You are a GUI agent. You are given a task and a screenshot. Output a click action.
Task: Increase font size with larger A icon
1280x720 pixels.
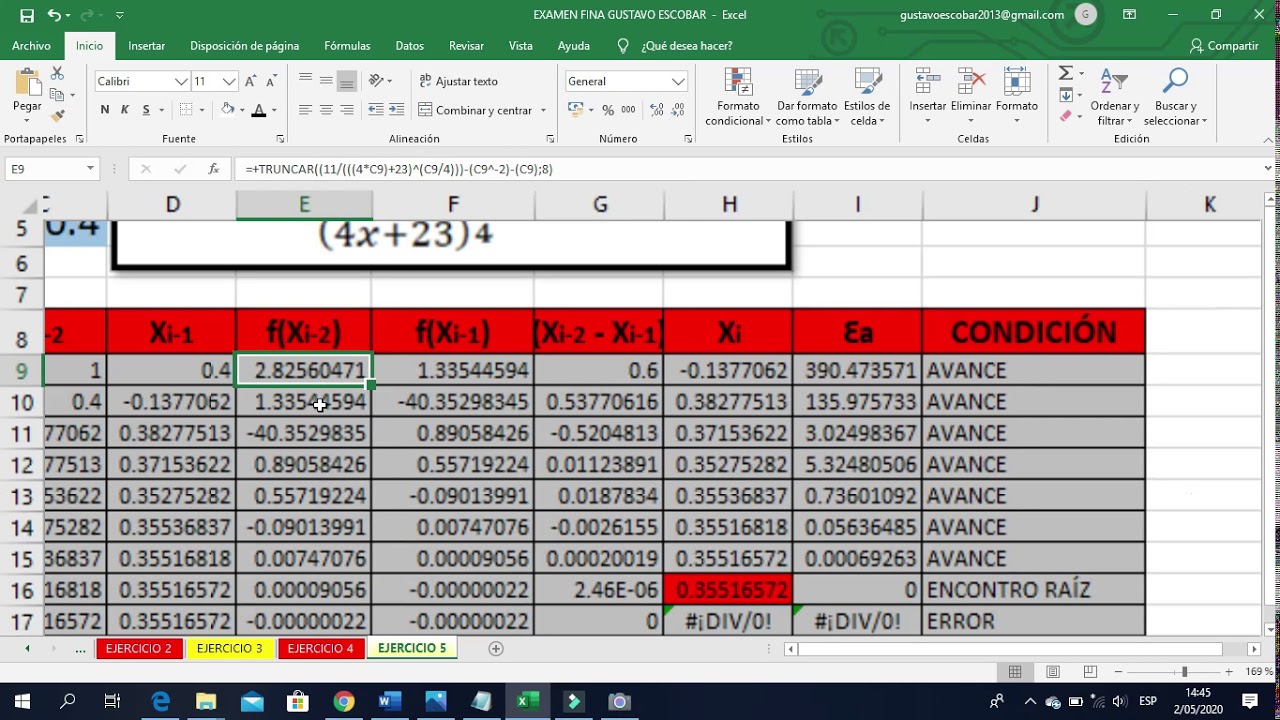[x=250, y=81]
